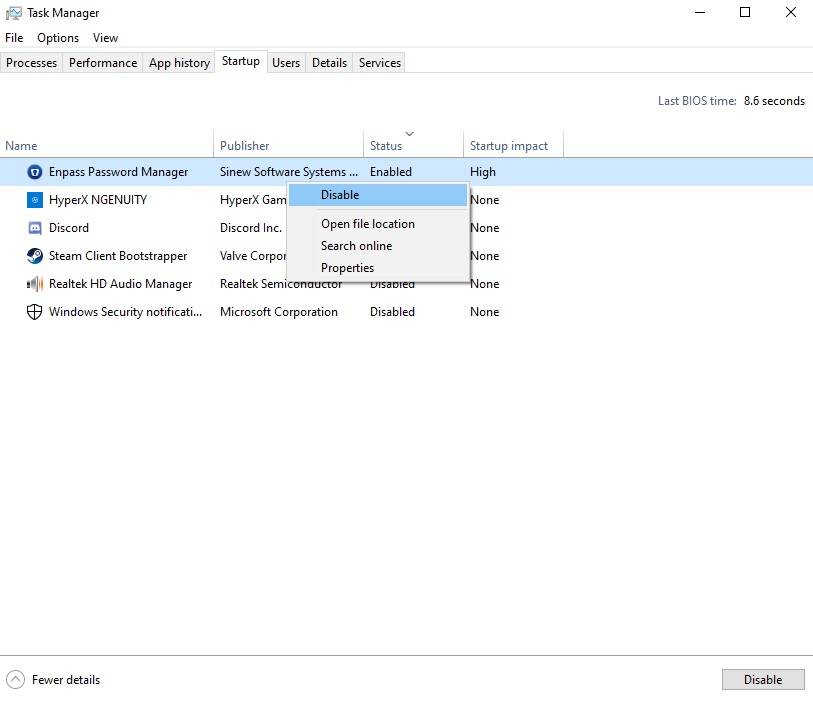Image resolution: width=813 pixels, height=703 pixels.
Task: Sort by the Name column header
Action: click(106, 144)
